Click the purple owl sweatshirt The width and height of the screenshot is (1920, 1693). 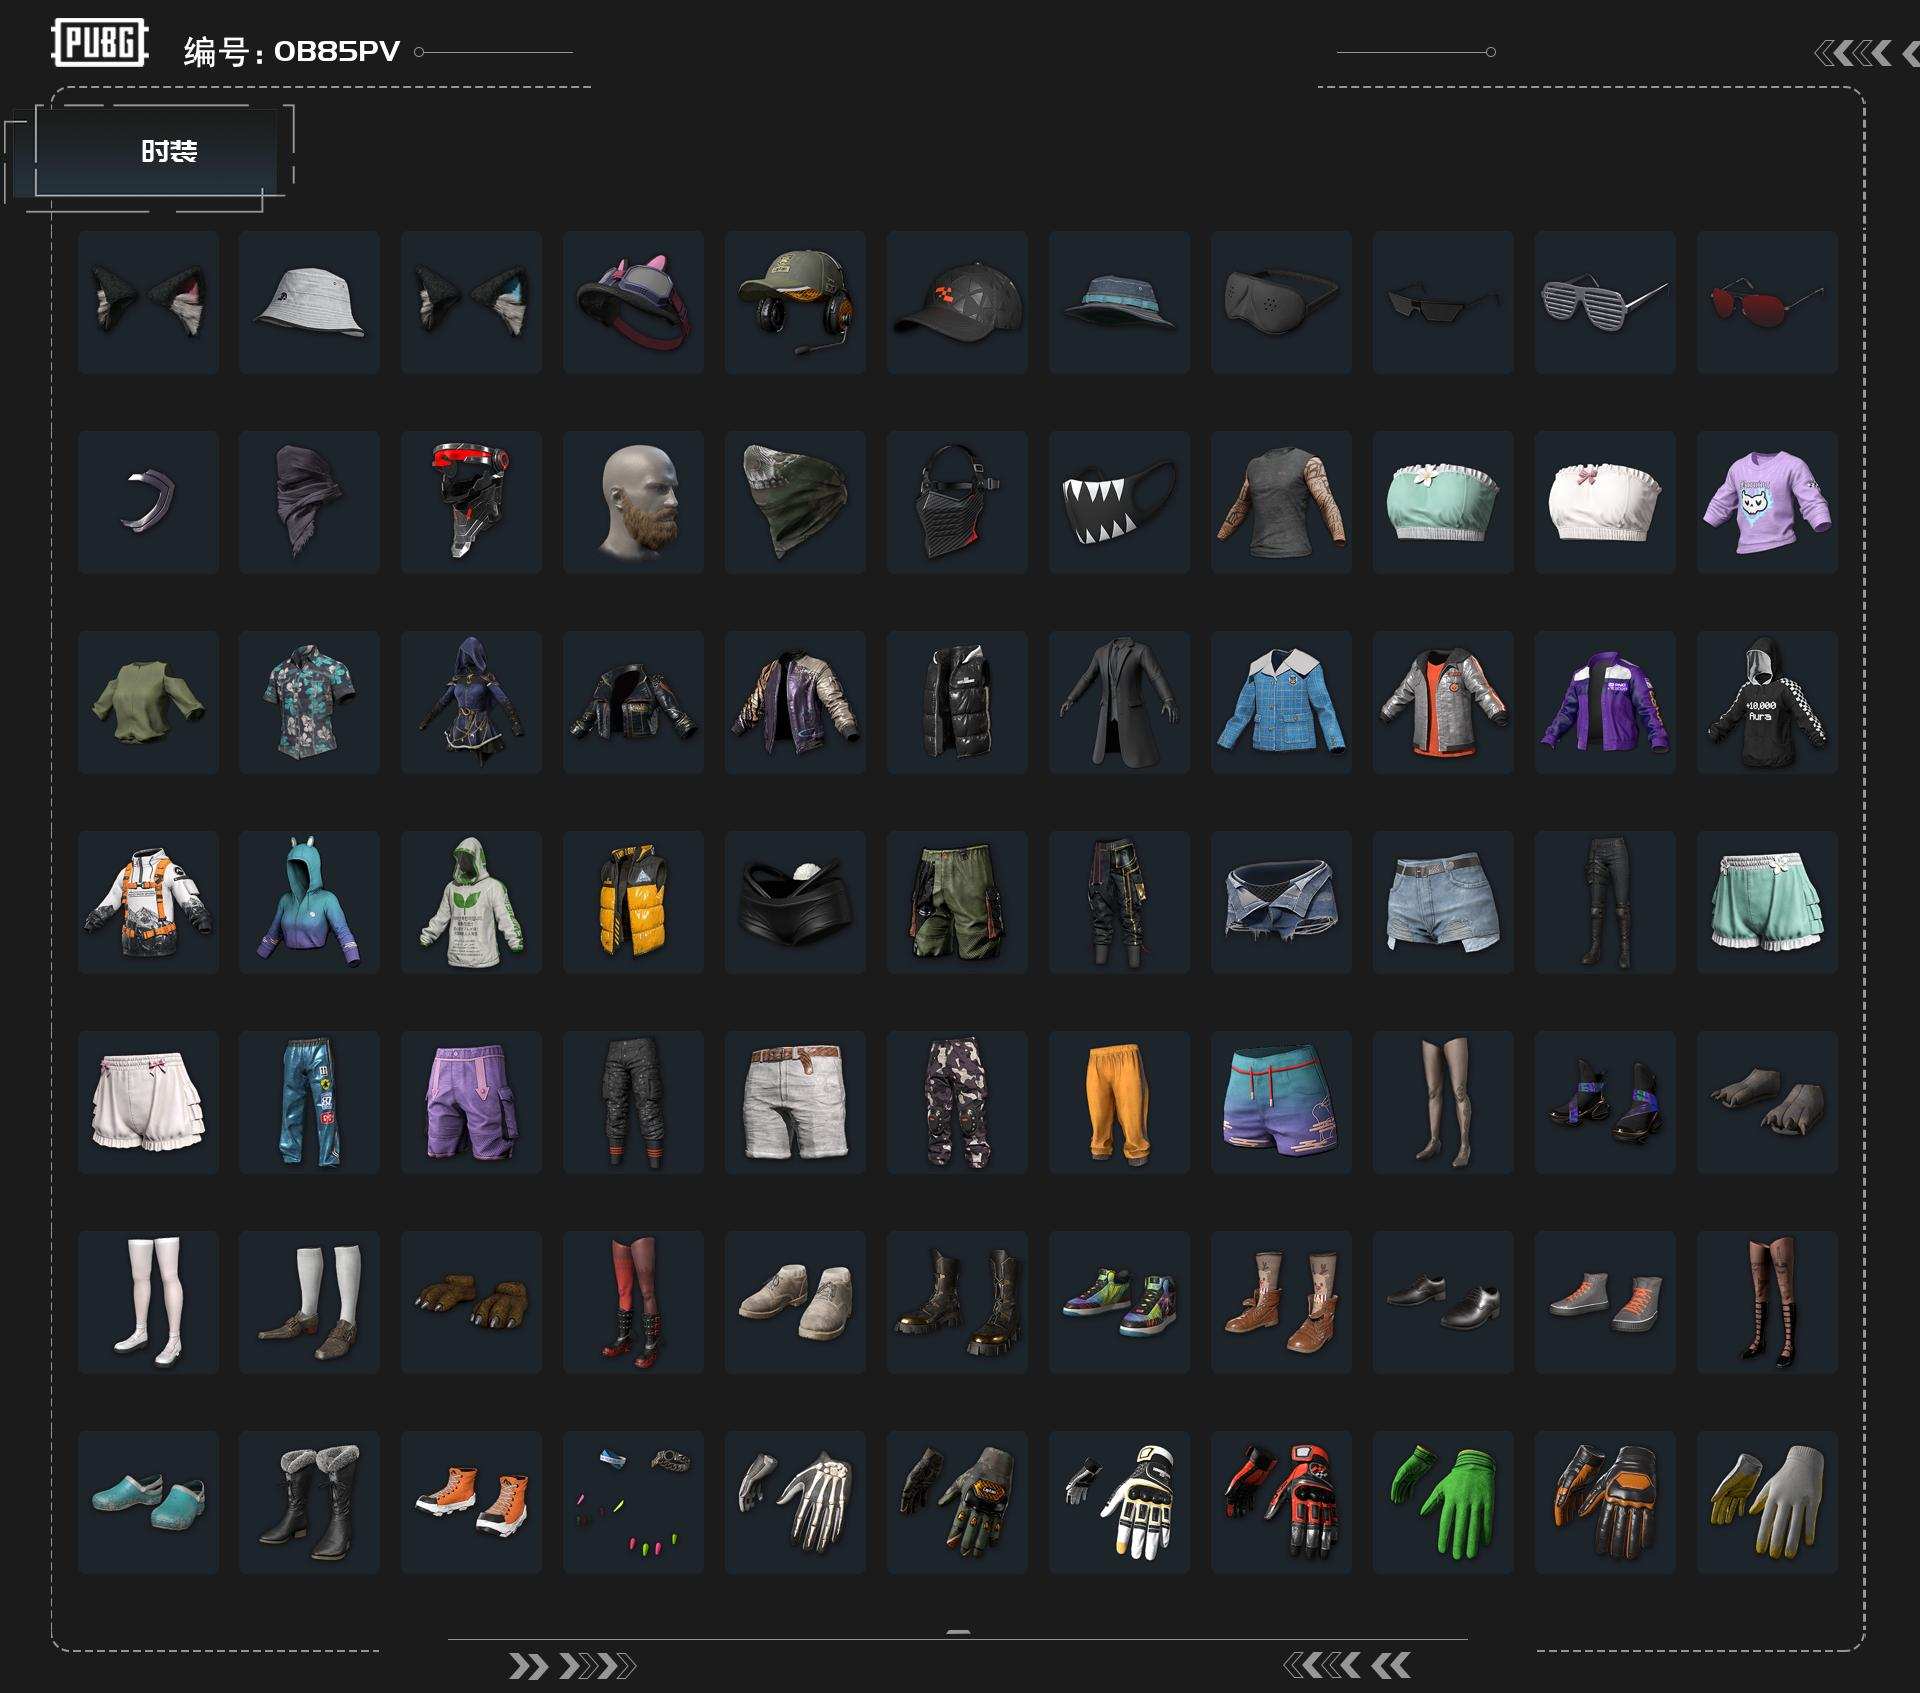1767,501
